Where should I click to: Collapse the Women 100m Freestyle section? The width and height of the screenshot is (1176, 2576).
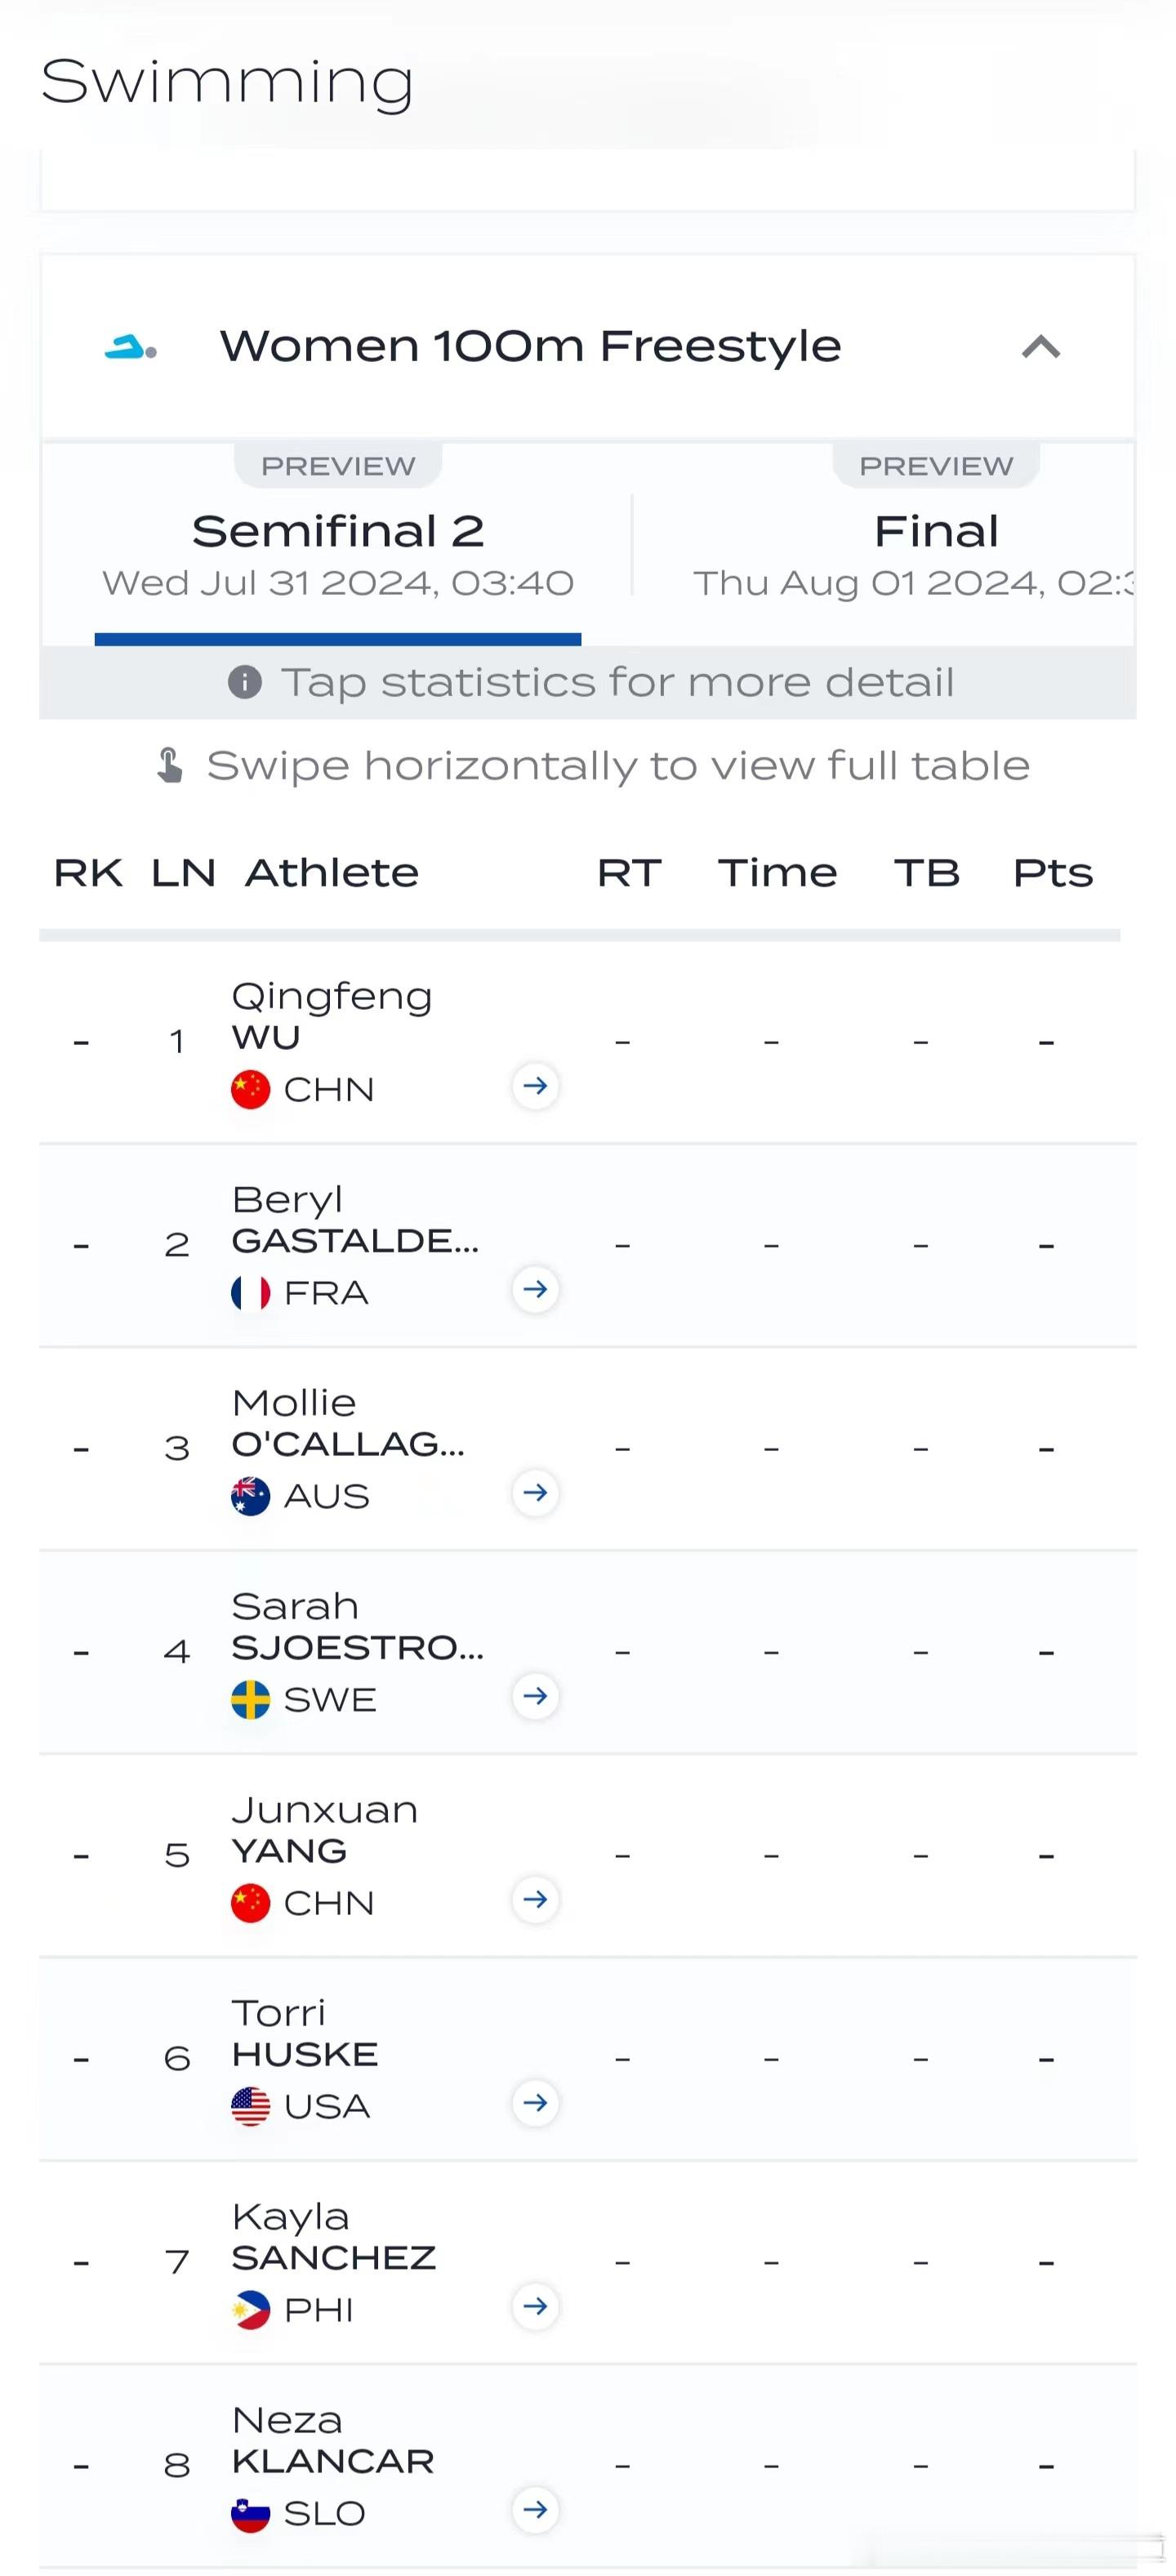1041,347
